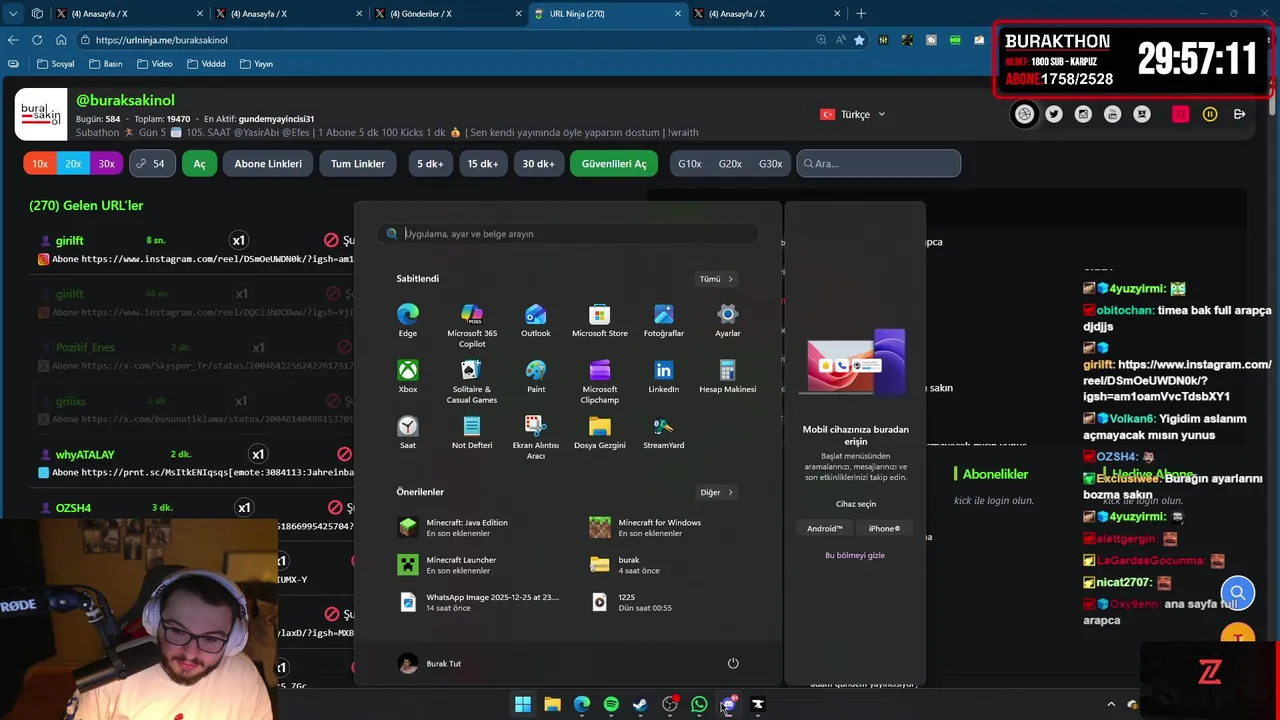Open Discord from the taskbar
This screenshot has height=720, width=1280.
pyautogui.click(x=728, y=704)
